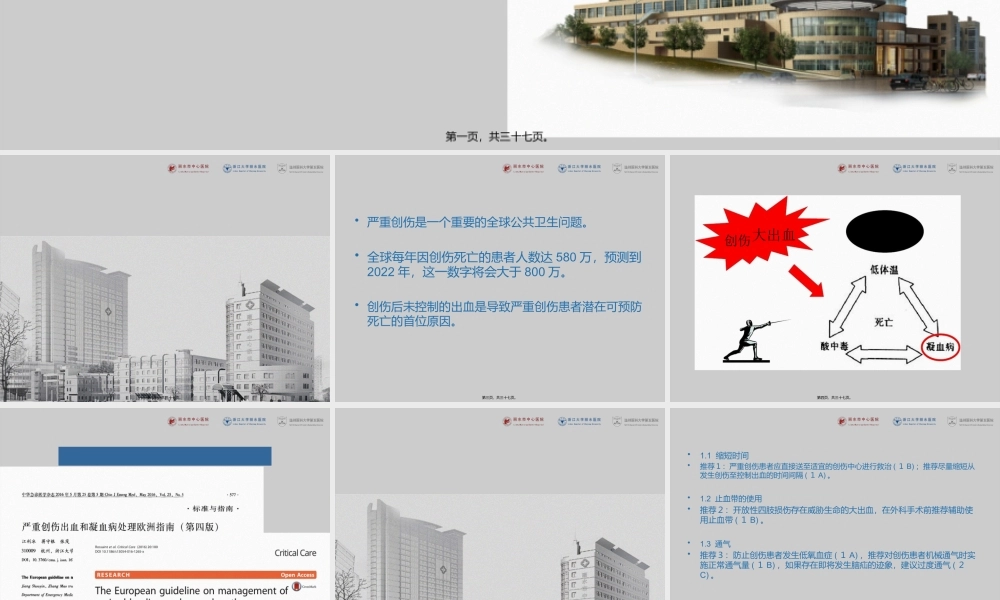1000x600 pixels.
Task: Select the circled 凝血病 label in diagram
Action: pyautogui.click(x=941, y=347)
